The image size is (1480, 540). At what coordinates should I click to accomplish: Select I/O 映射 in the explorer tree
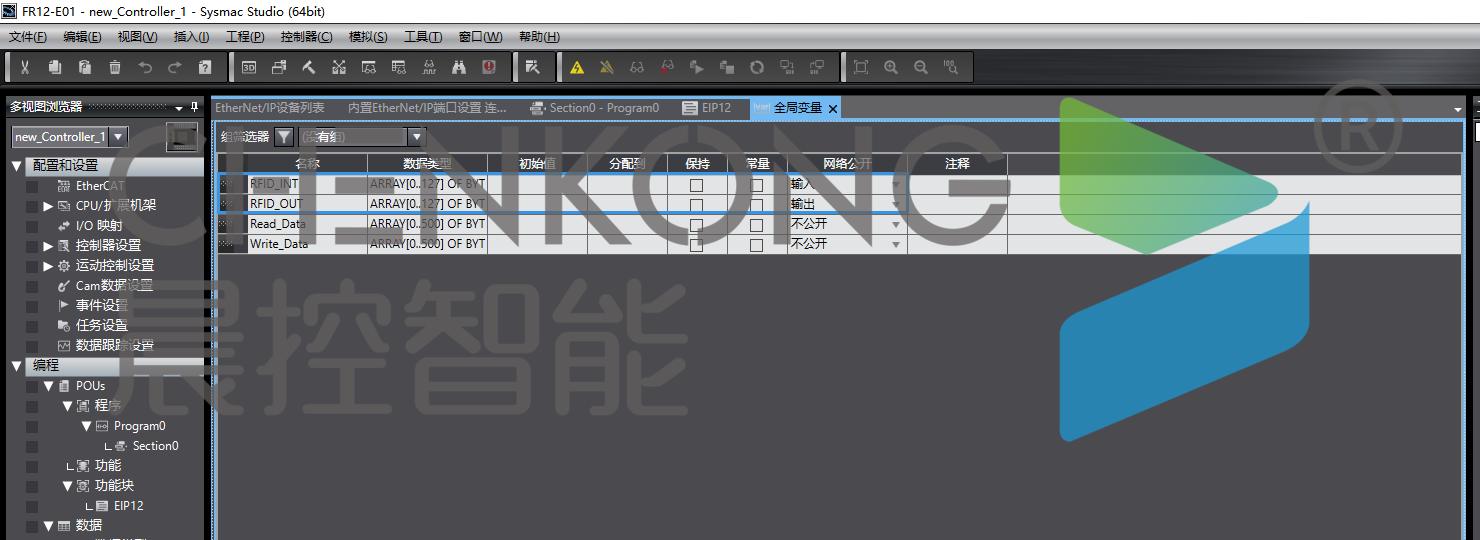tap(99, 226)
